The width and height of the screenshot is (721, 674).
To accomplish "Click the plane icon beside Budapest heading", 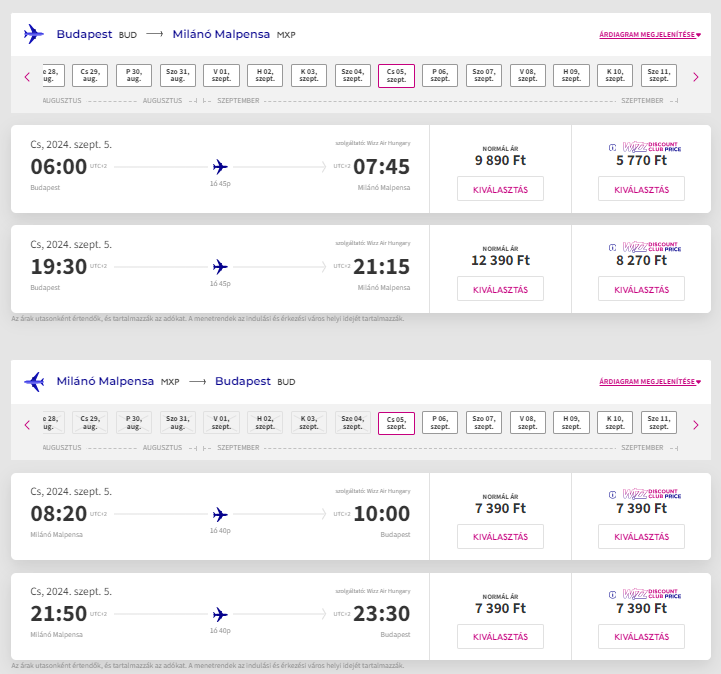I will point(34,34).
